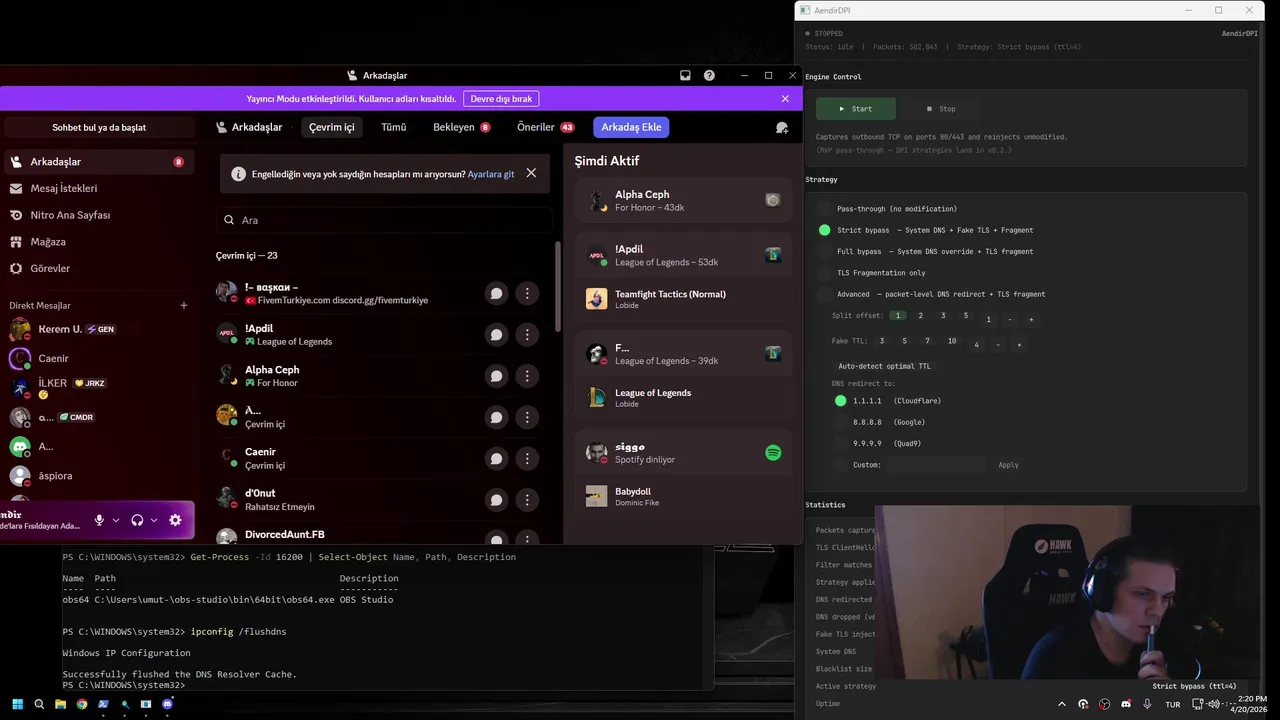Create new direct message plus icon
This screenshot has width=1280, height=720.
pyautogui.click(x=183, y=305)
